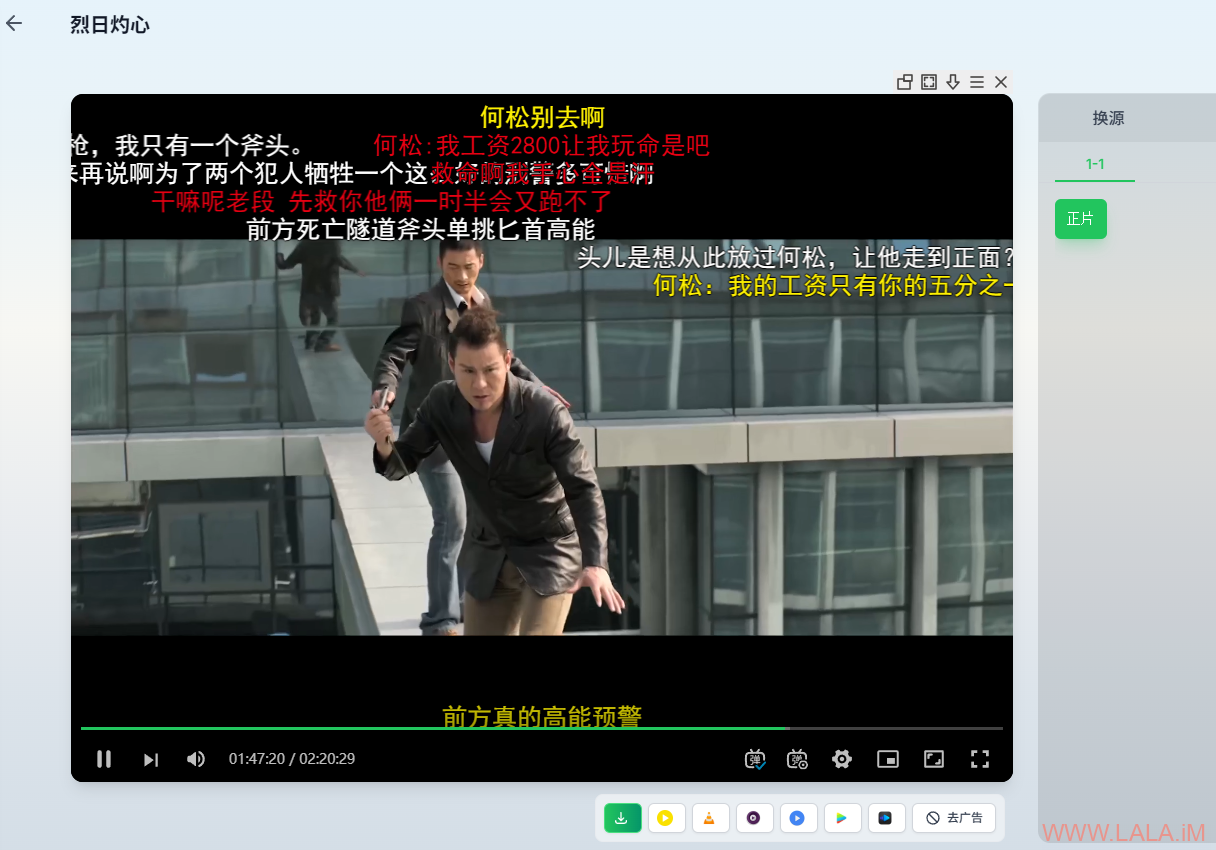
Task: Switch to the 1-1 source tab
Action: (1095, 164)
